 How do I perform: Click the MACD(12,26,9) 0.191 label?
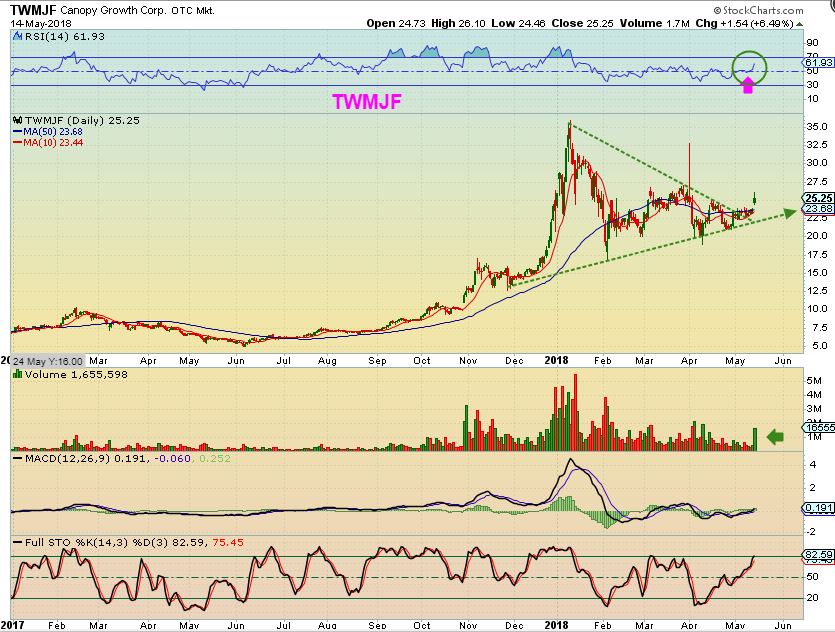click(85, 458)
